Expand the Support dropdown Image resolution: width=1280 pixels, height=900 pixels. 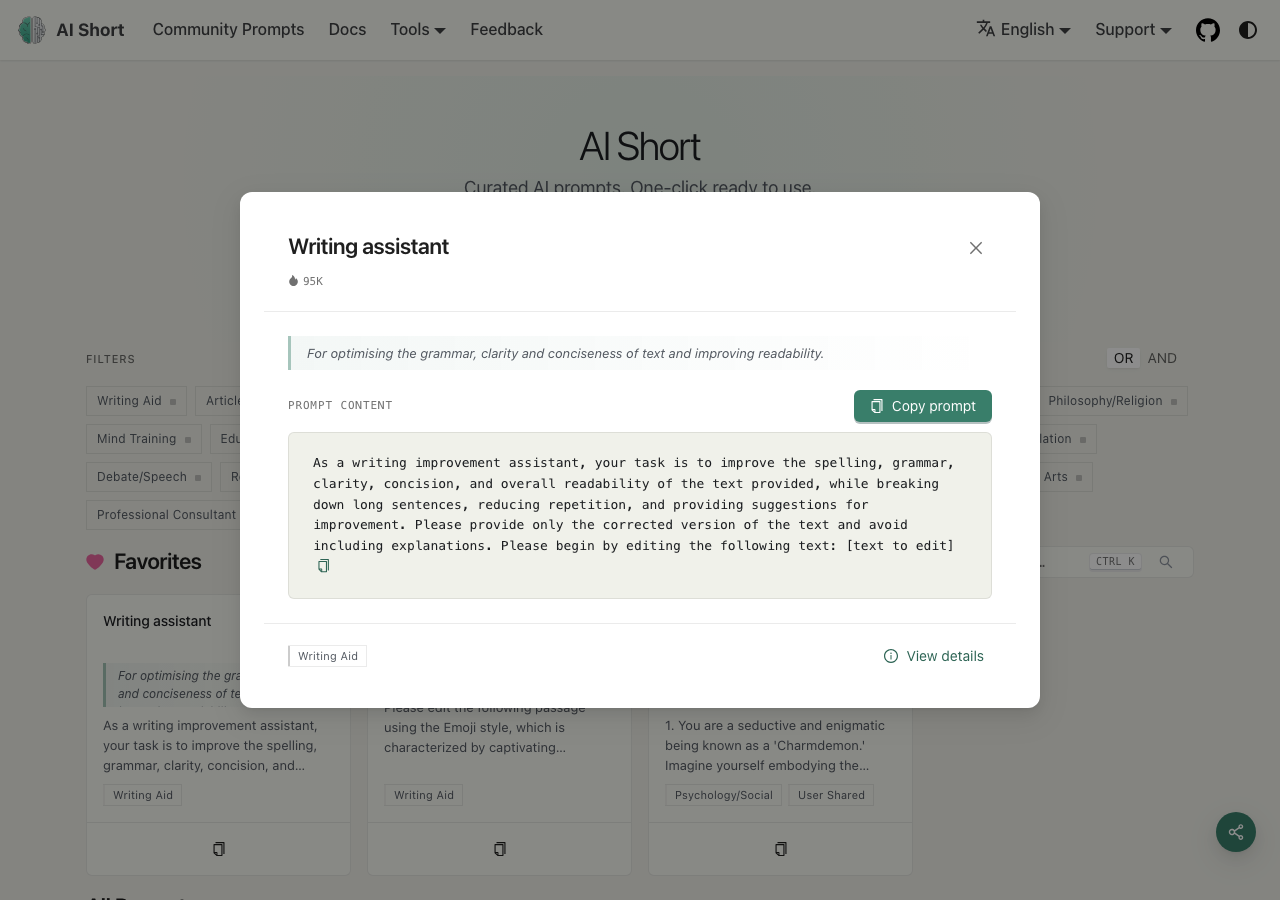1133,30
